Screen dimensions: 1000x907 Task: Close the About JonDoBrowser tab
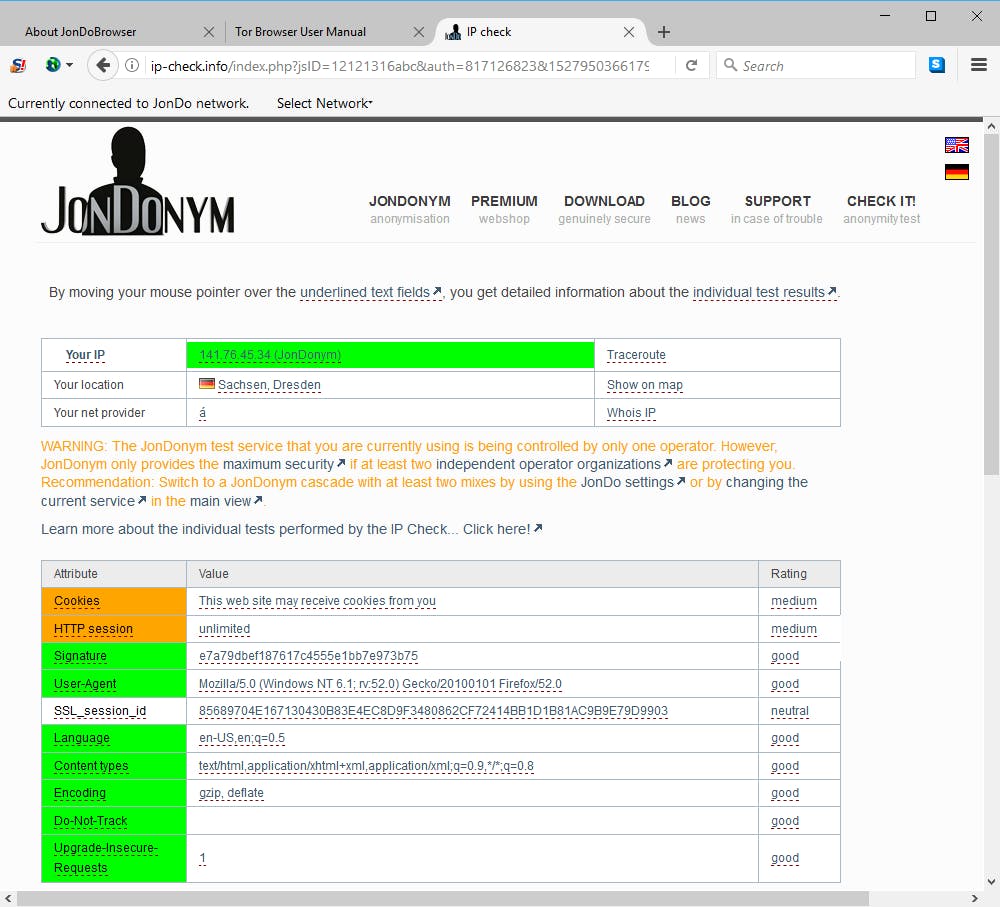click(209, 32)
